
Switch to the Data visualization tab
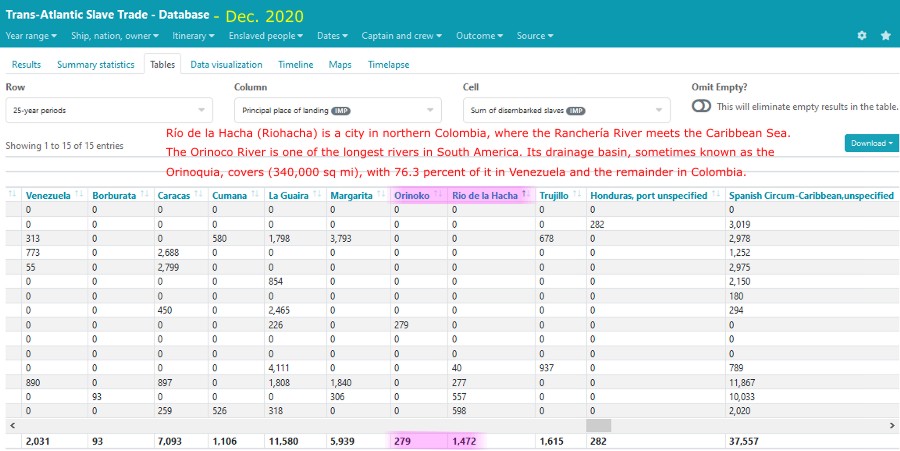click(226, 64)
